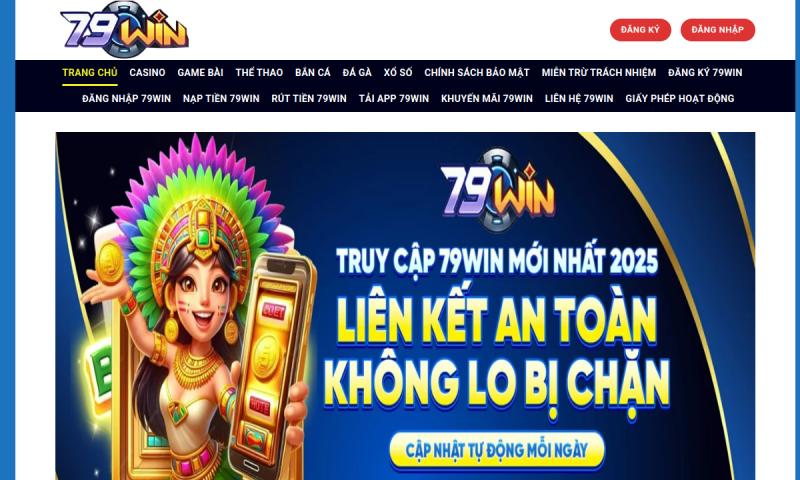Open GIẤY PHÉP HOẠT ĐỘNG link
The image size is (800, 480).
point(680,98)
